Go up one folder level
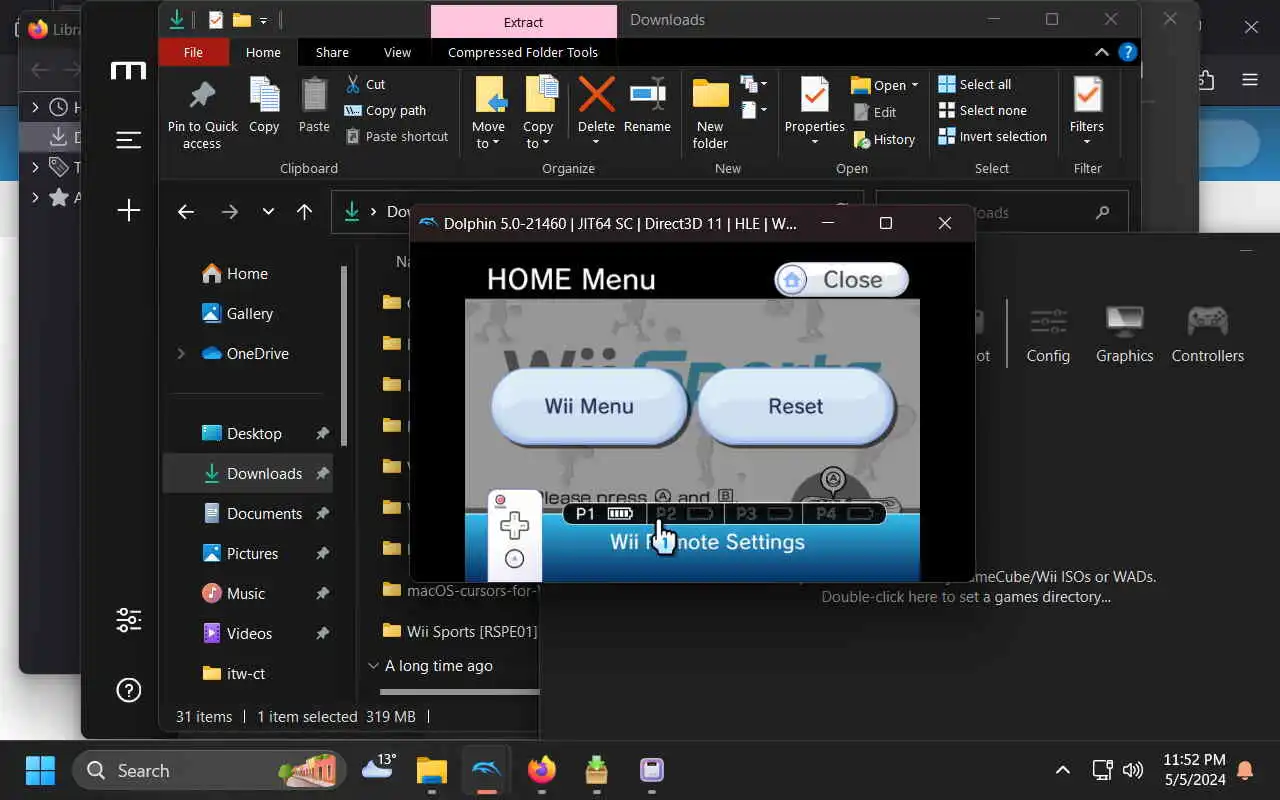Screen dimensions: 1280x800 tap(305, 211)
